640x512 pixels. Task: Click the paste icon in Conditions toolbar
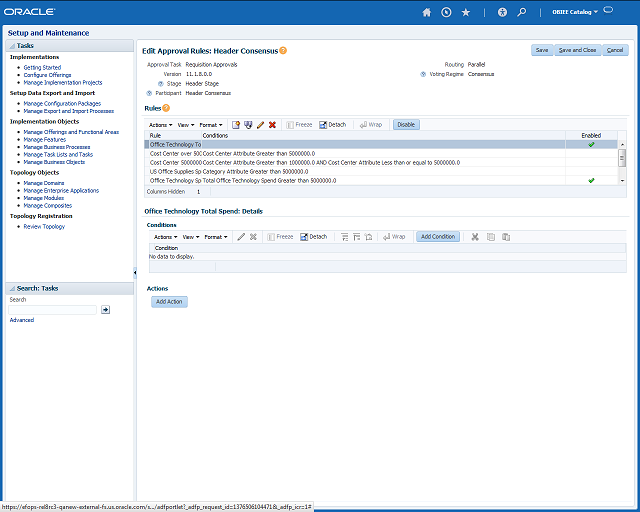click(506, 237)
